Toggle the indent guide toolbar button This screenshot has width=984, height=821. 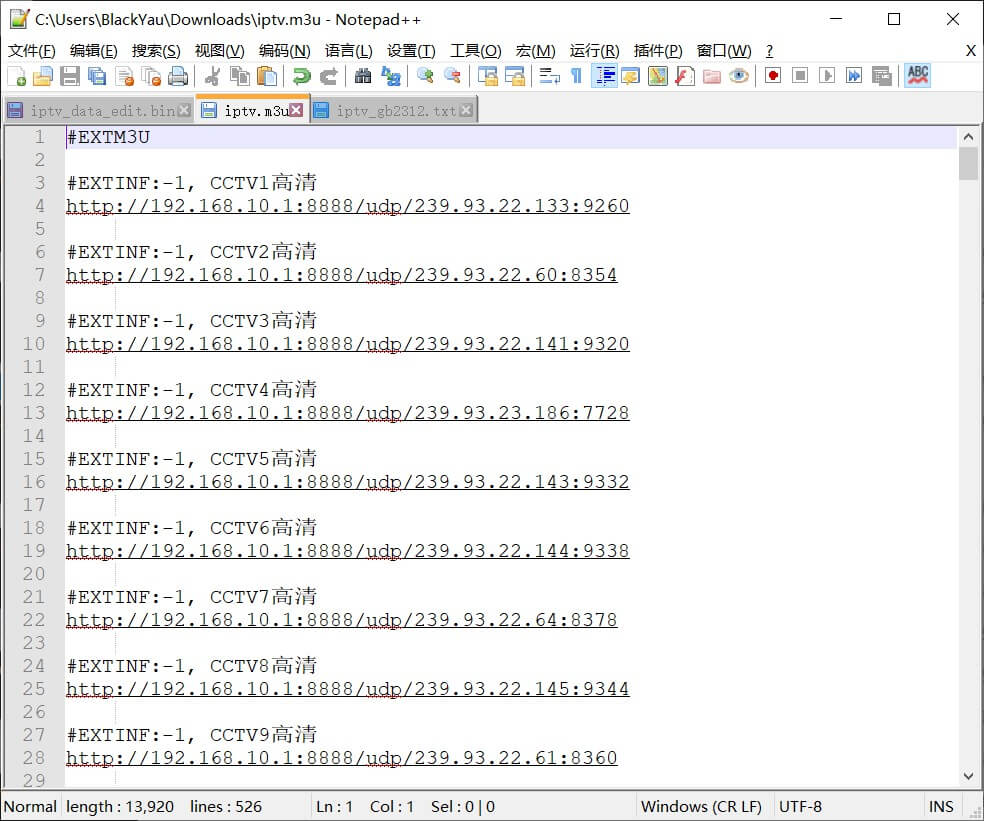tap(604, 77)
